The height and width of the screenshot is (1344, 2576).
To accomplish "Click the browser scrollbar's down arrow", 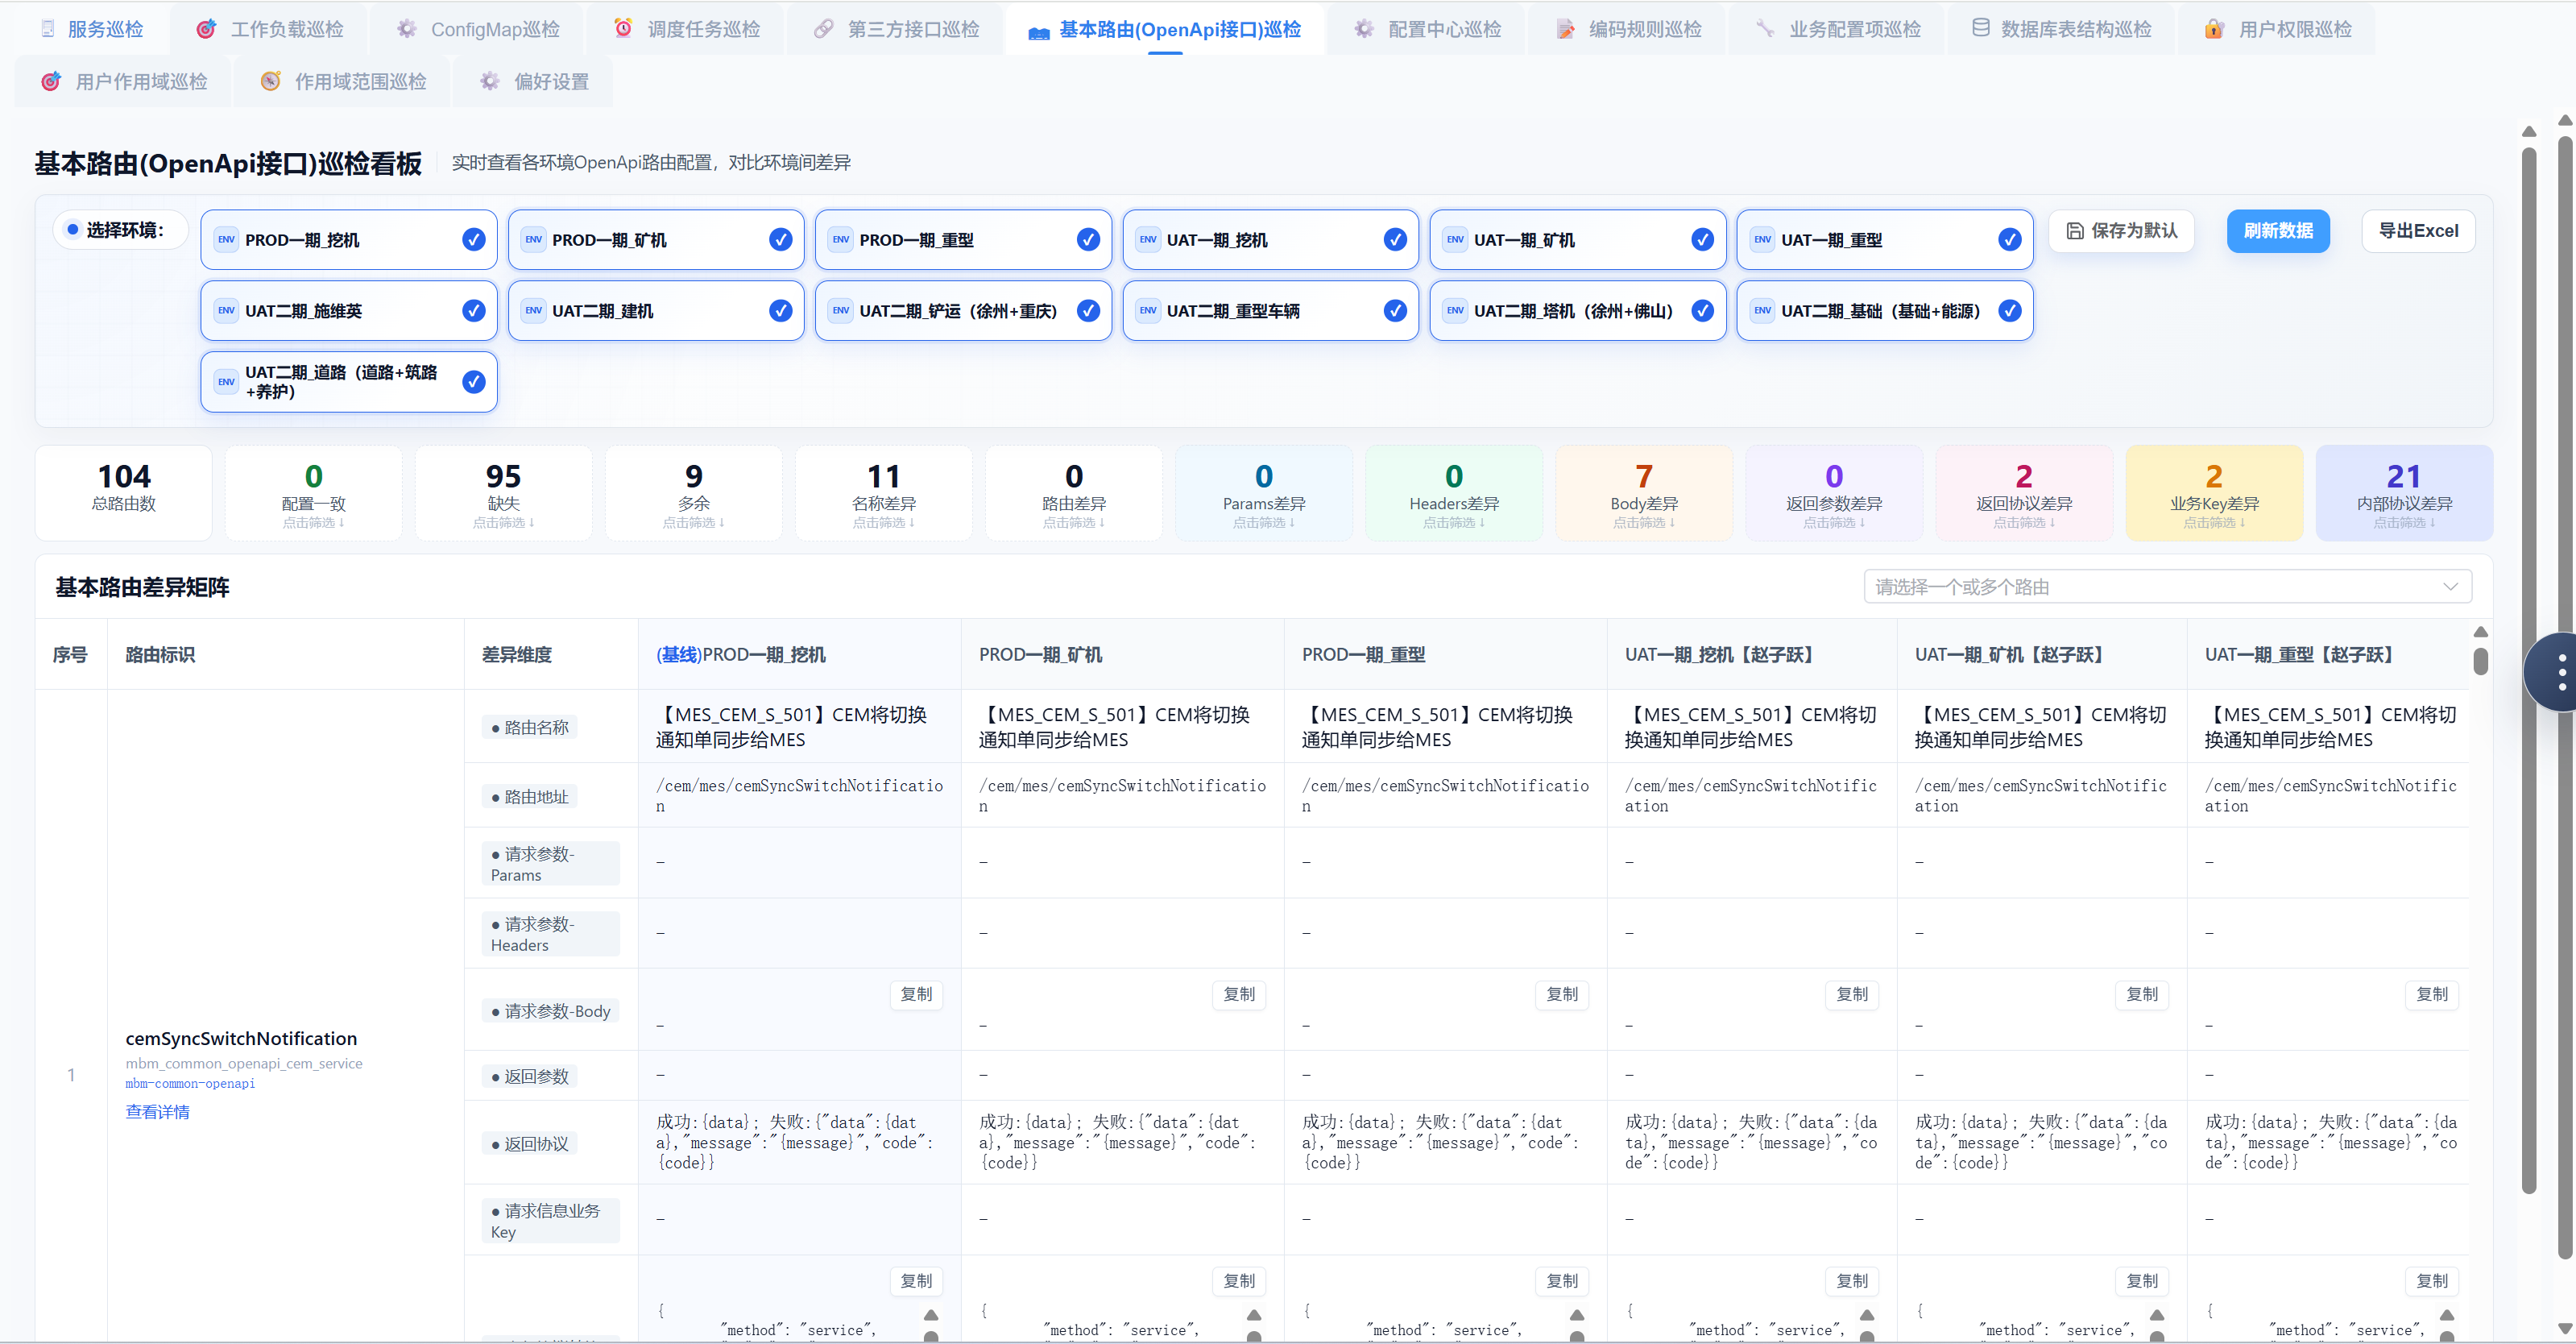I will click(x=2565, y=1329).
